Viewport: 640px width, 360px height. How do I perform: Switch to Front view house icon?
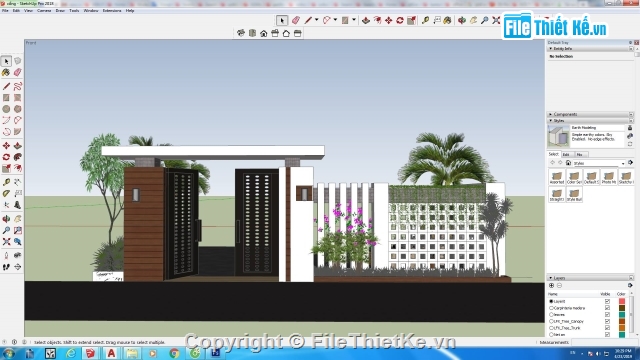pos(264,33)
